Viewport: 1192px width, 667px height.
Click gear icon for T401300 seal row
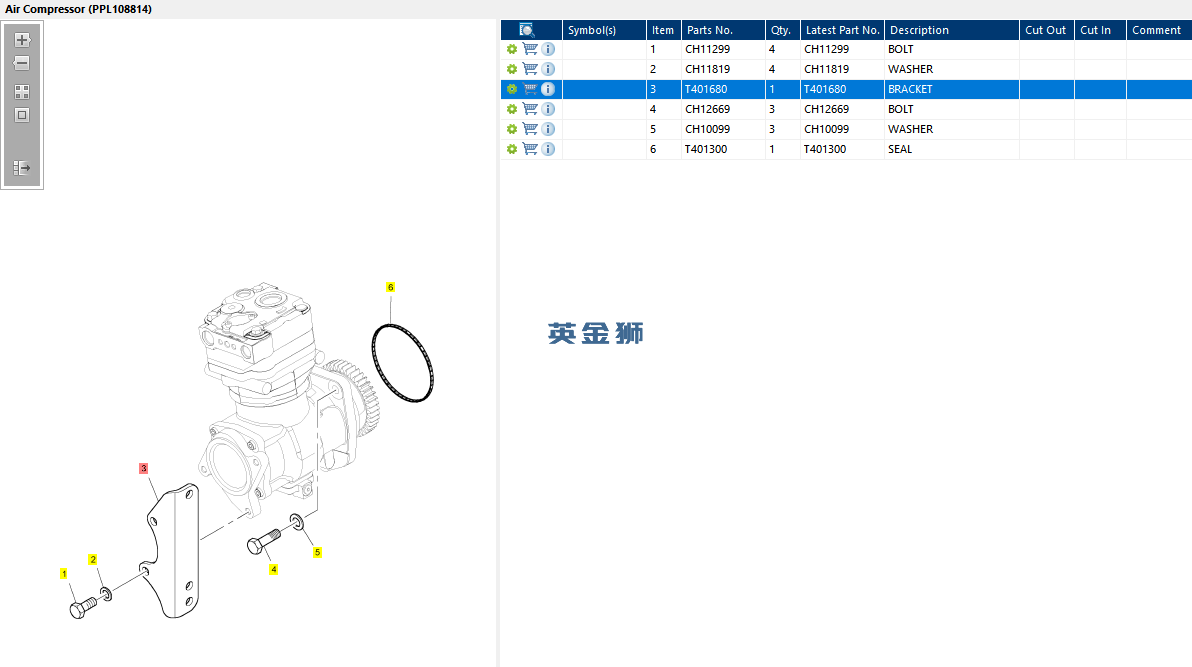coord(512,149)
